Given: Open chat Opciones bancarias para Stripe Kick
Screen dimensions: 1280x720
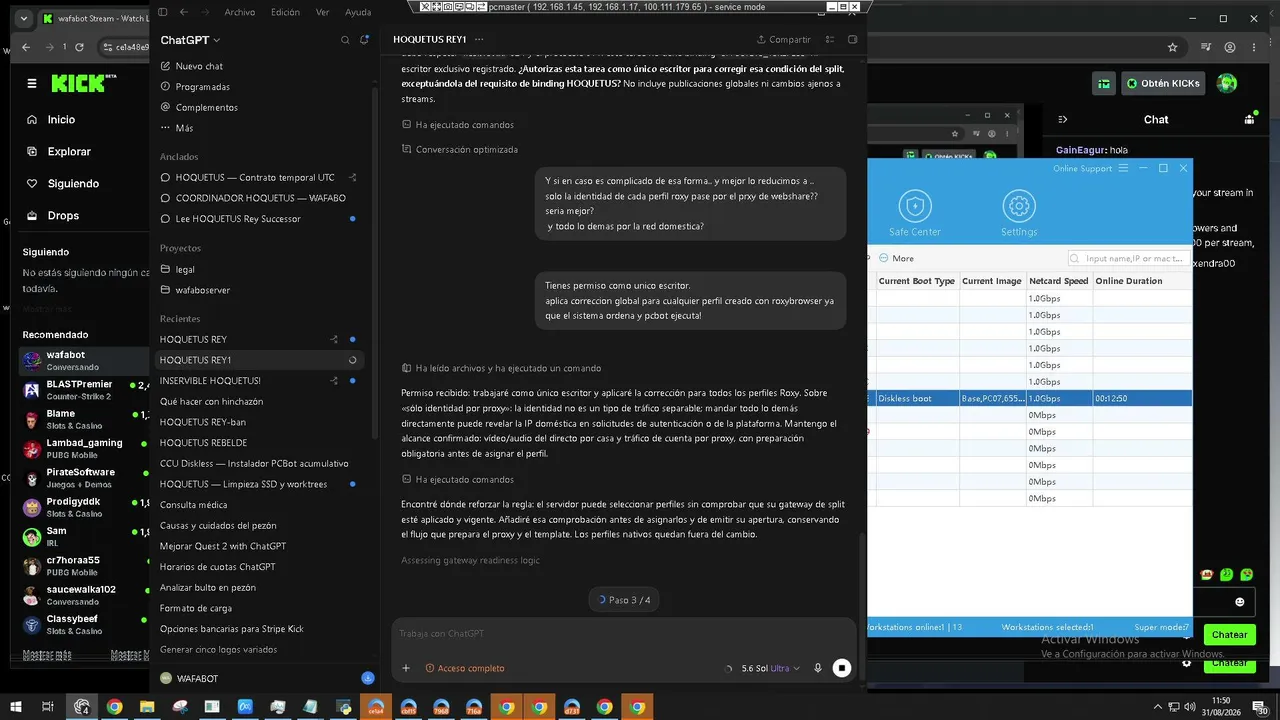Looking at the screenshot, I should (231, 629).
